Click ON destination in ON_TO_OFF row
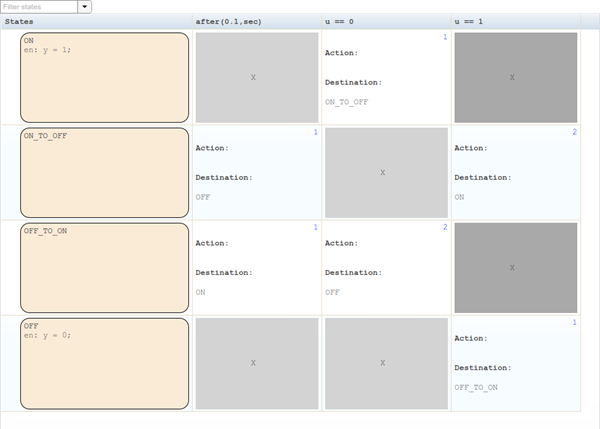Screen dimensions: 600x429 click(459, 197)
